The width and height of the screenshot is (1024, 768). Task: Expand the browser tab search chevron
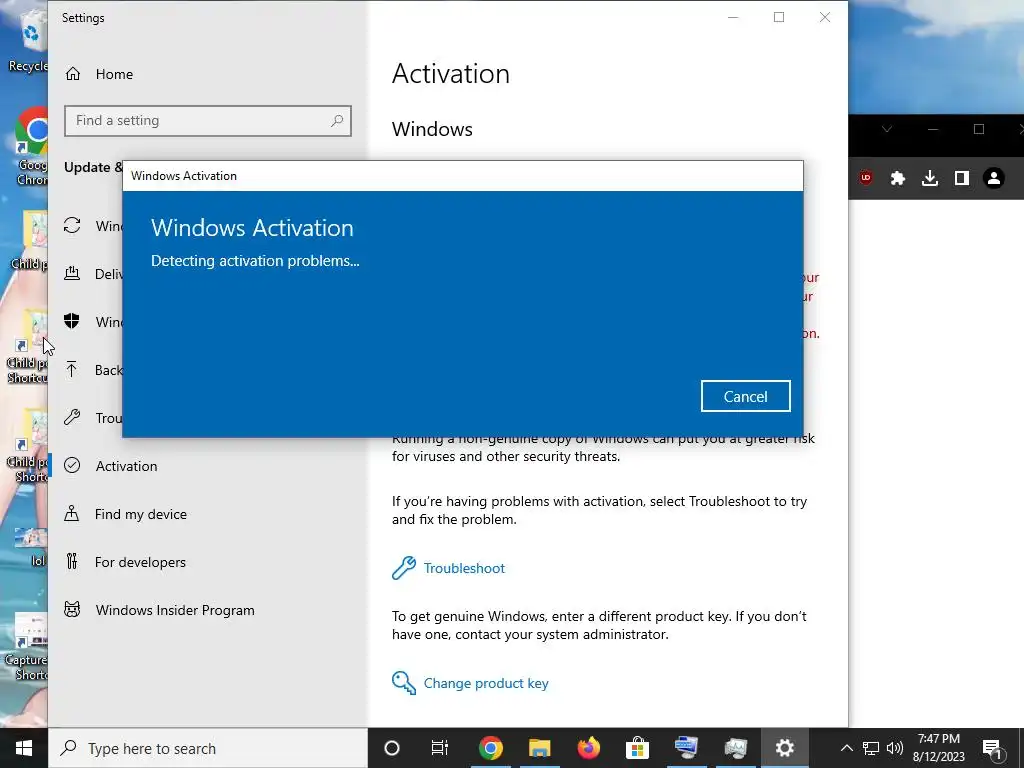887,129
